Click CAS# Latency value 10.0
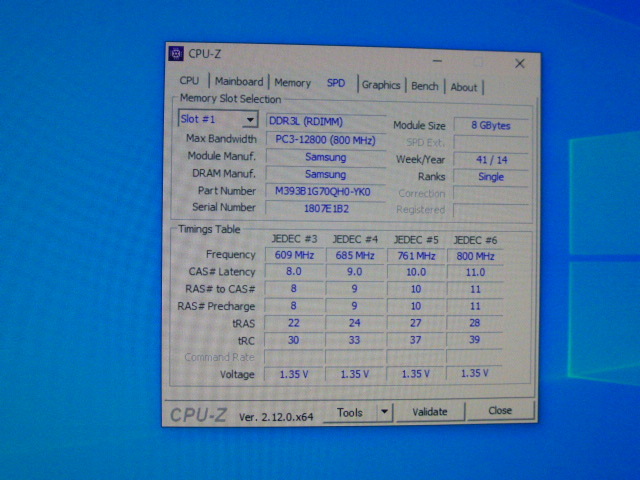Screen dimensions: 640x480 (416, 272)
